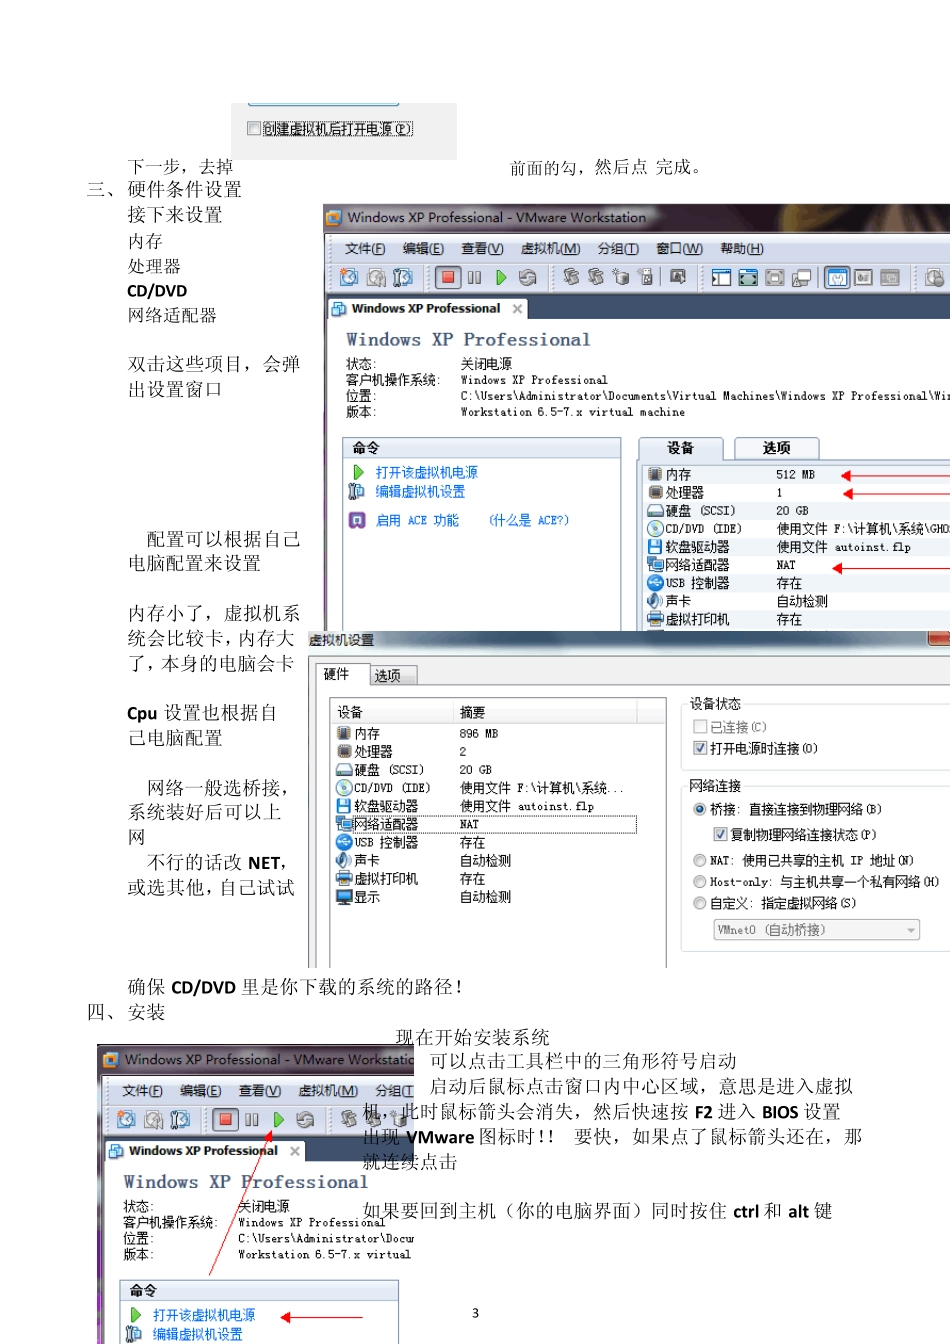Switch to the 设备 tab in VM summary
950x1344 pixels.
[x=681, y=448]
